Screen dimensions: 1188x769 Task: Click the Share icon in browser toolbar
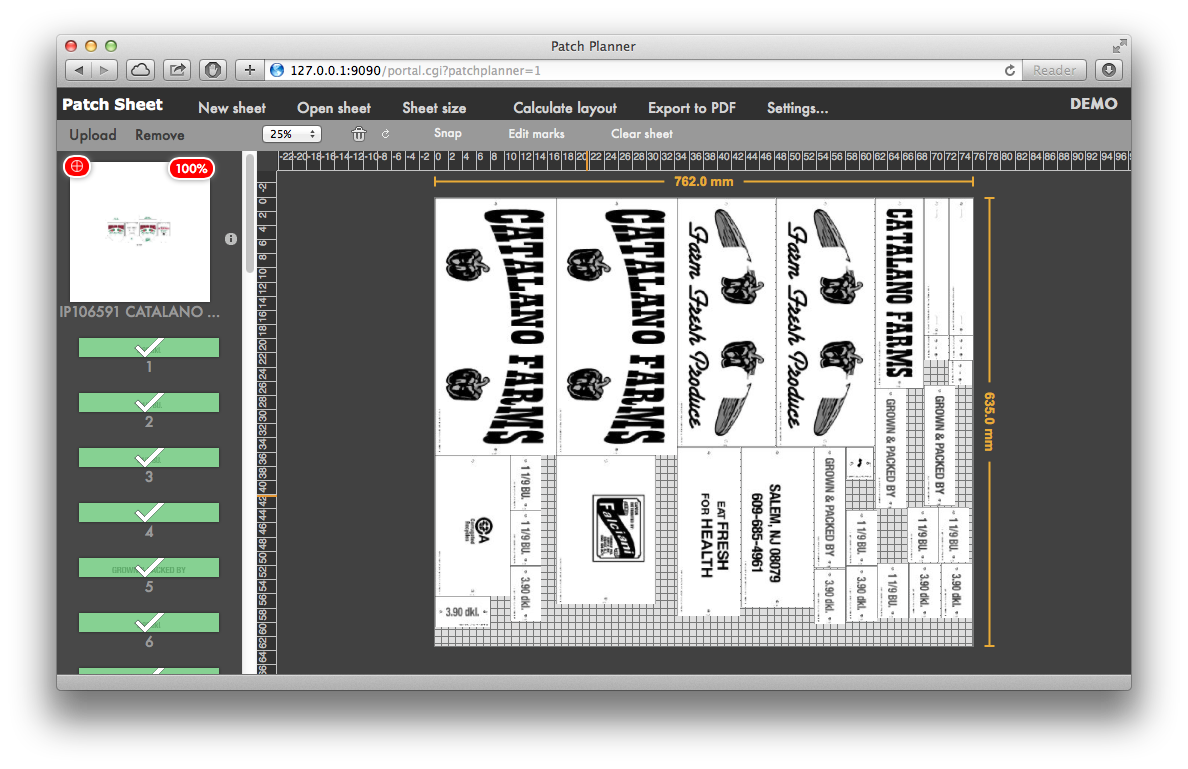point(177,70)
